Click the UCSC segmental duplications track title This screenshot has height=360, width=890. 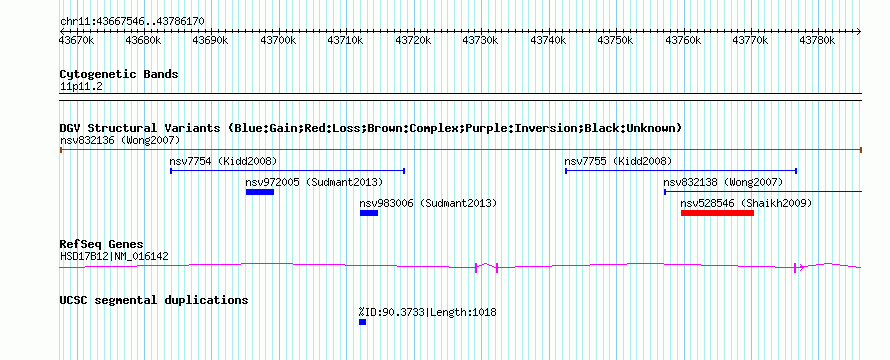[x=154, y=300]
